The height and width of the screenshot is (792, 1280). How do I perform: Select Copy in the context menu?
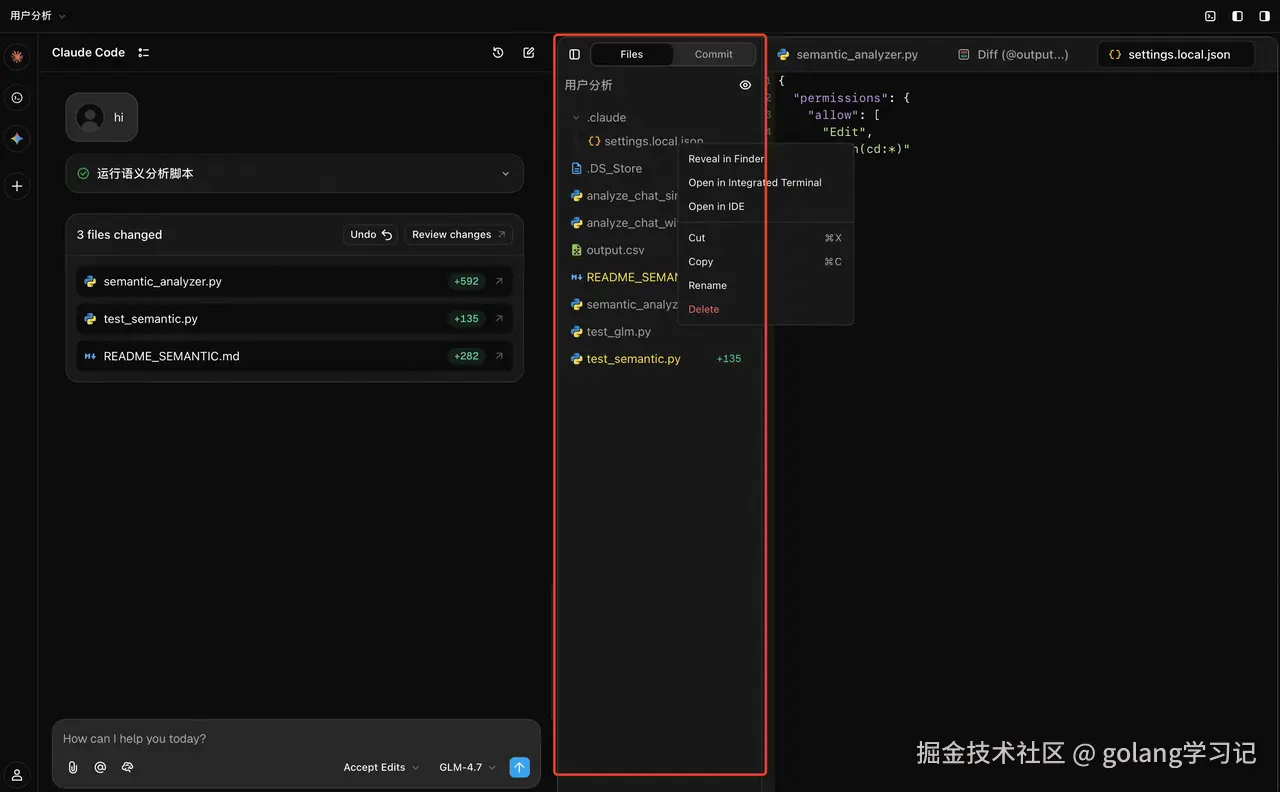765,262
